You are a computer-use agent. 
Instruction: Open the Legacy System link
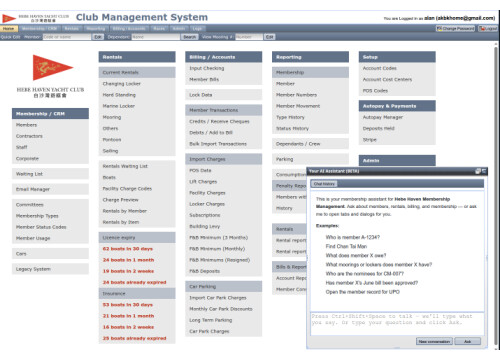pyautogui.click(x=33, y=269)
